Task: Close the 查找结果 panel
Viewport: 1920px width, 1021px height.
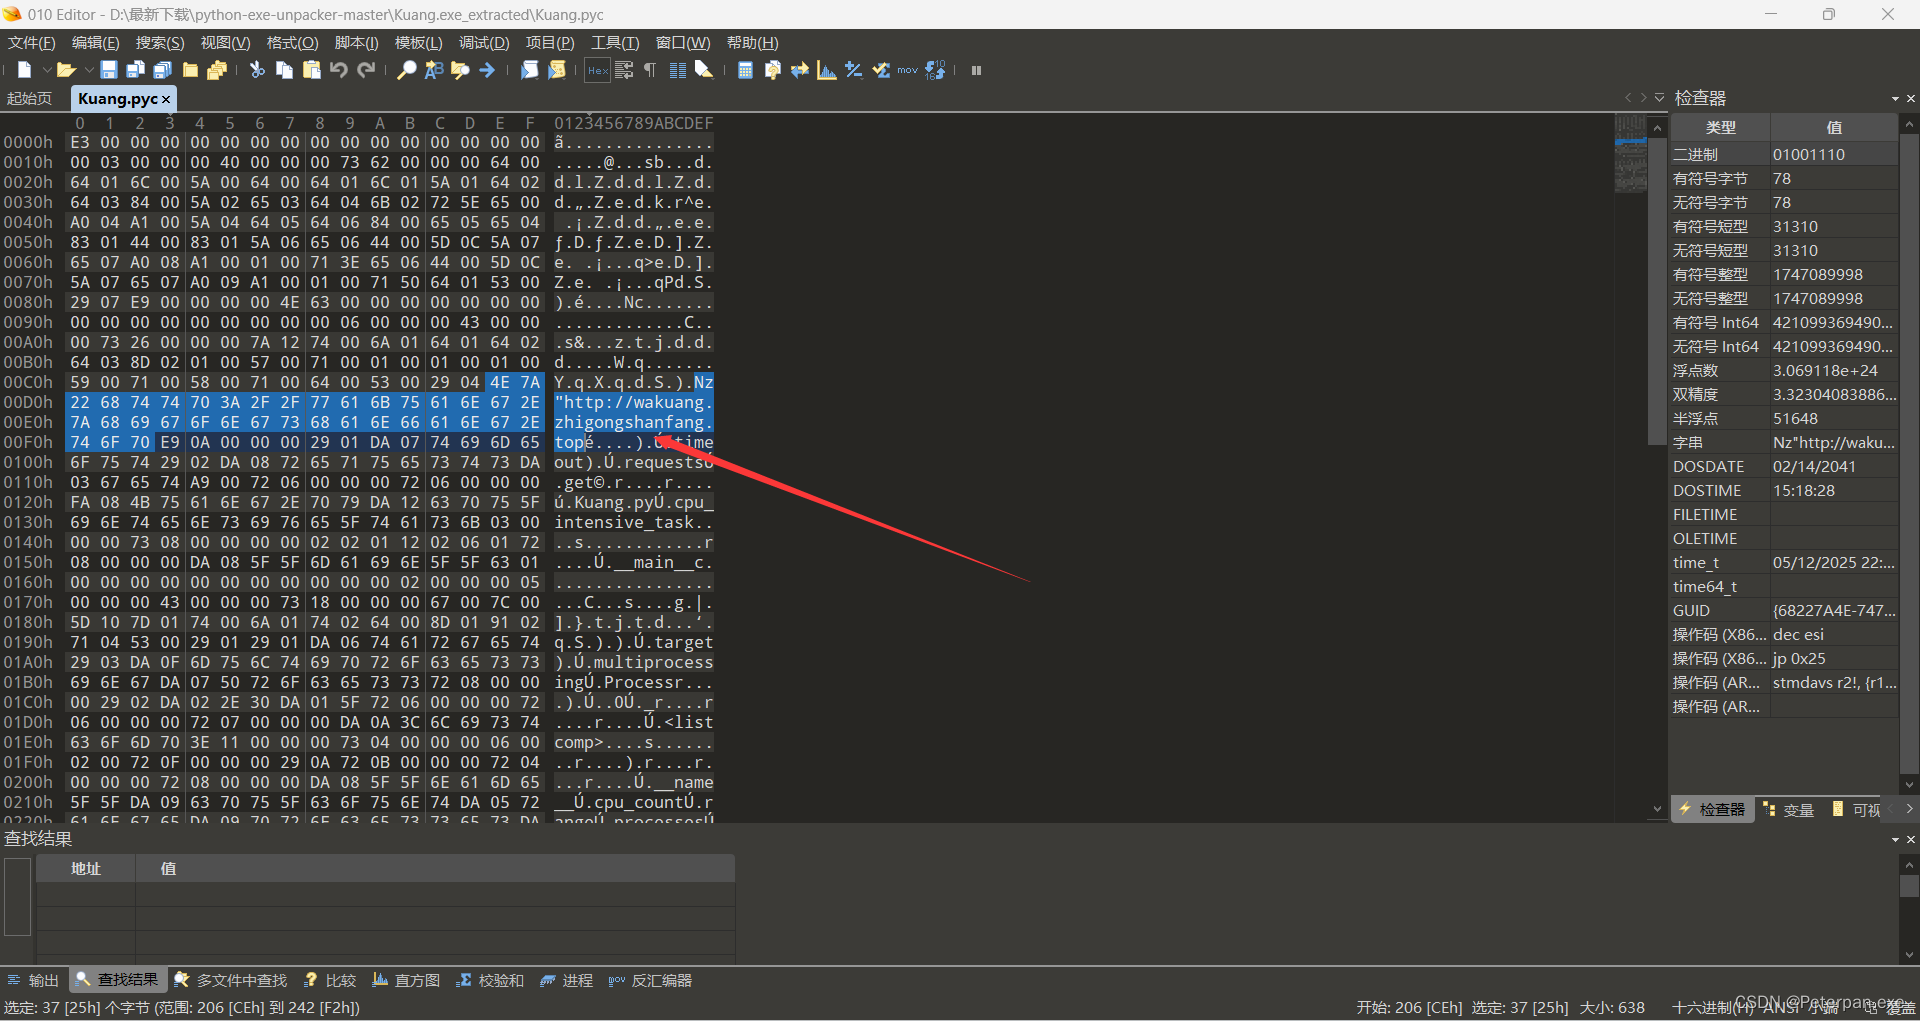Action: pos(1911,839)
